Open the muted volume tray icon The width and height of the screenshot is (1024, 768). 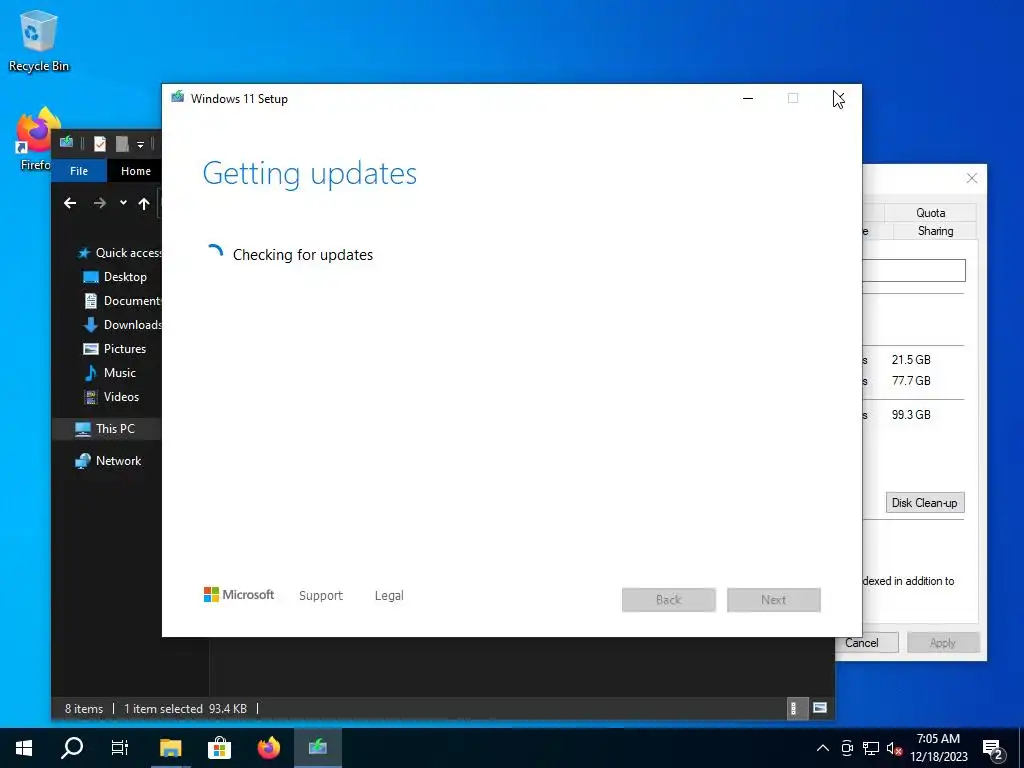[894, 748]
